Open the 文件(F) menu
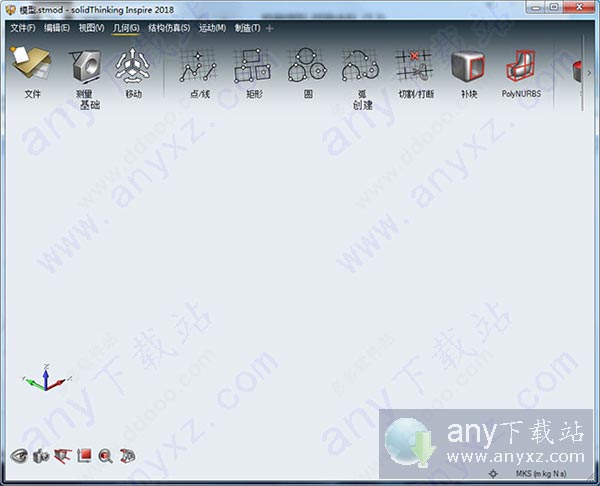Viewport: 600px width, 486px height. click(x=23, y=28)
